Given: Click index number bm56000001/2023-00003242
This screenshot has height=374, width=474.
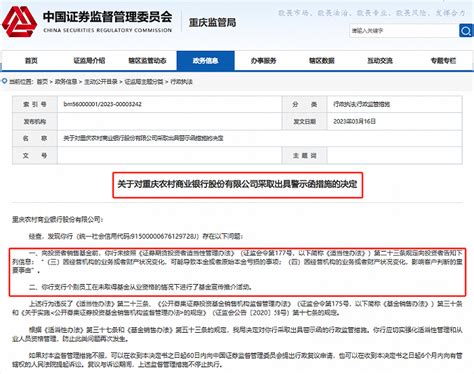Looking at the screenshot, I should click(102, 104).
